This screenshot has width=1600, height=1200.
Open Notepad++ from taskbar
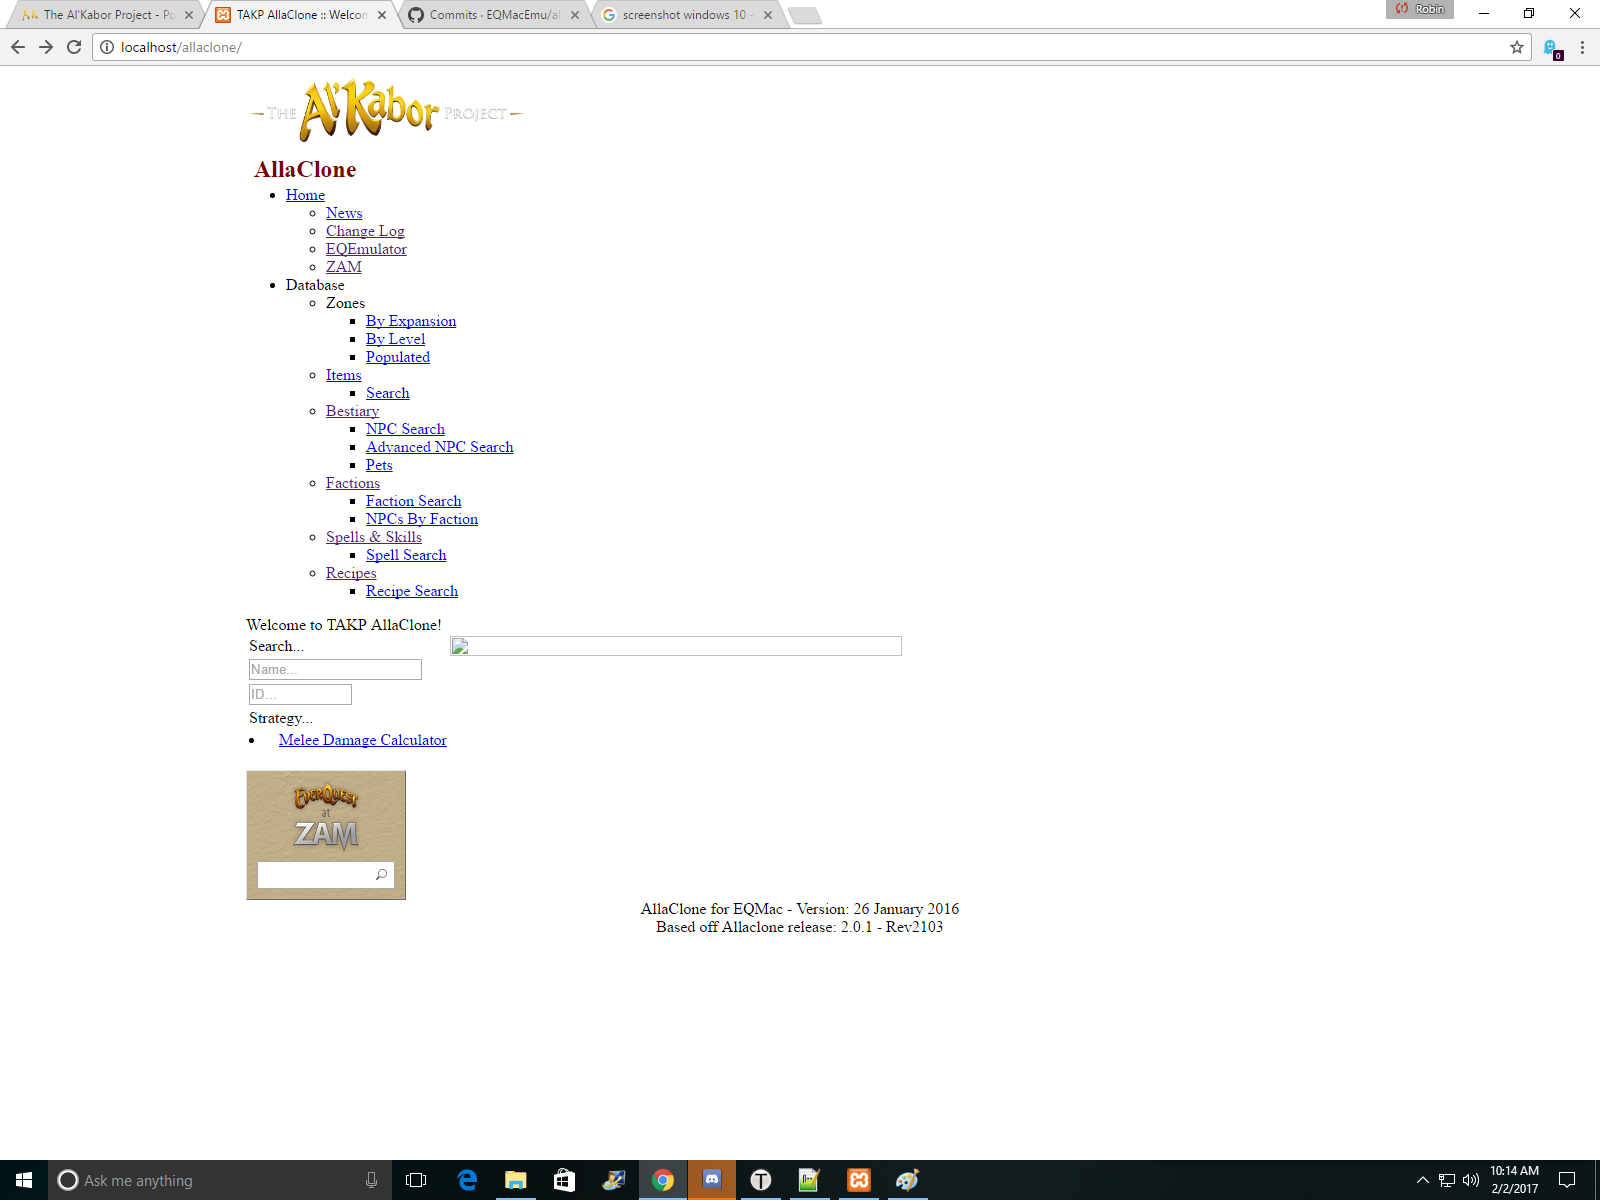point(809,1180)
